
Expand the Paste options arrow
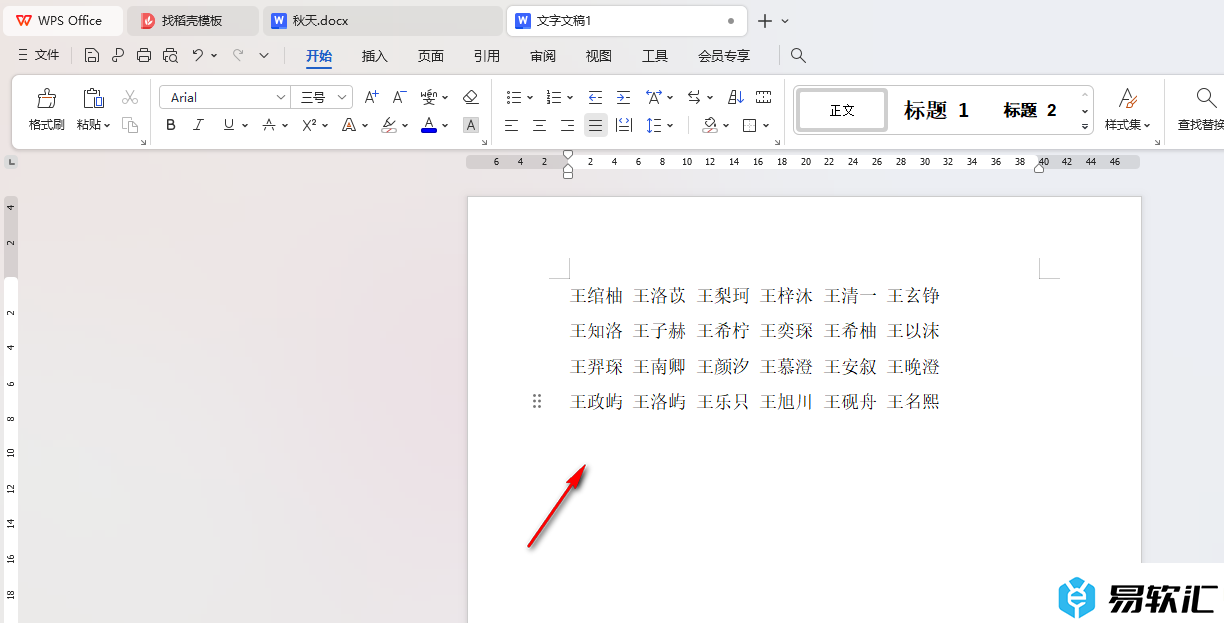click(x=106, y=125)
